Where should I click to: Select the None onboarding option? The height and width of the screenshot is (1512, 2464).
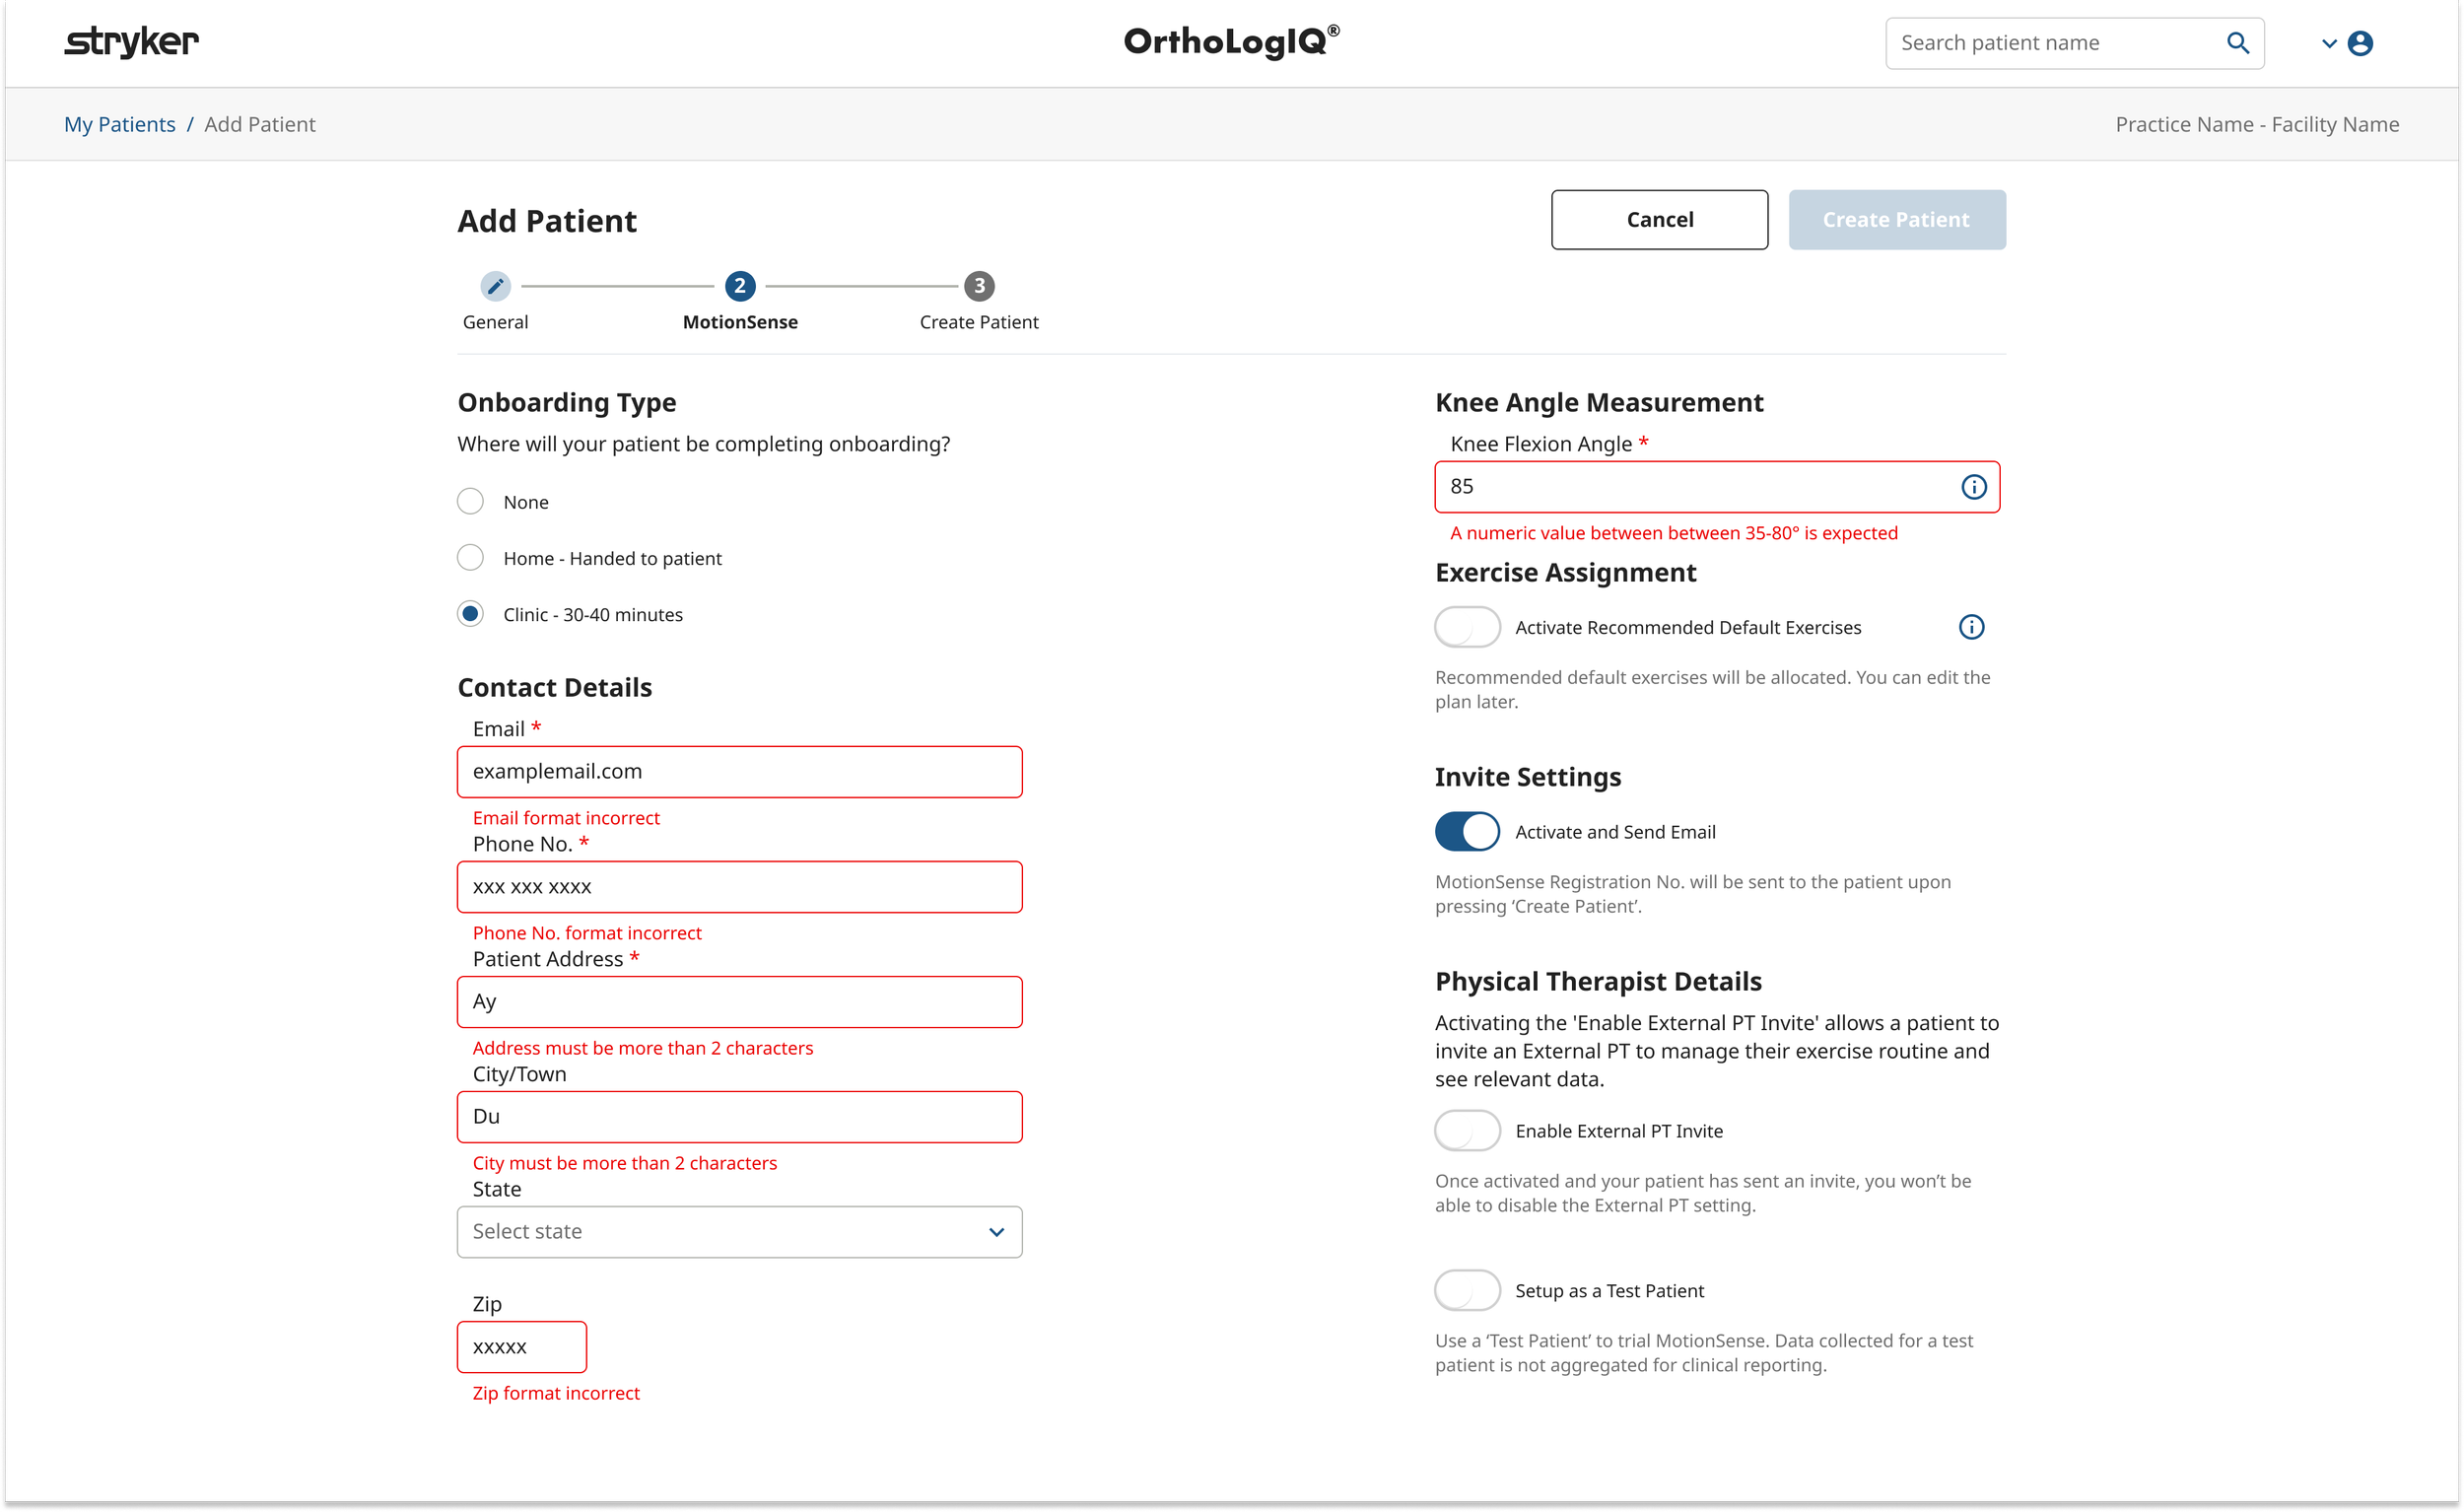(470, 501)
